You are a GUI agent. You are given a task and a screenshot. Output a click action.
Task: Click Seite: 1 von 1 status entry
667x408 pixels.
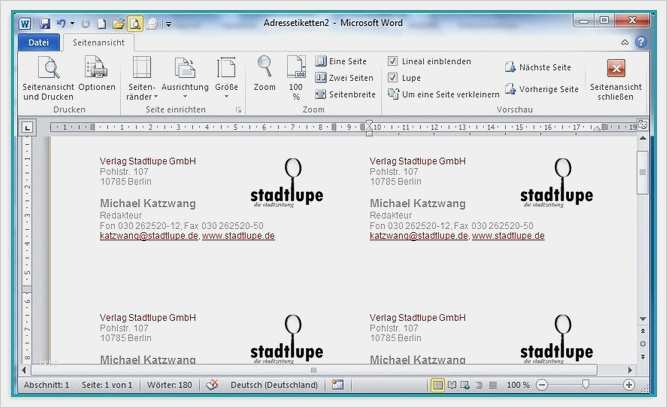(x=107, y=385)
